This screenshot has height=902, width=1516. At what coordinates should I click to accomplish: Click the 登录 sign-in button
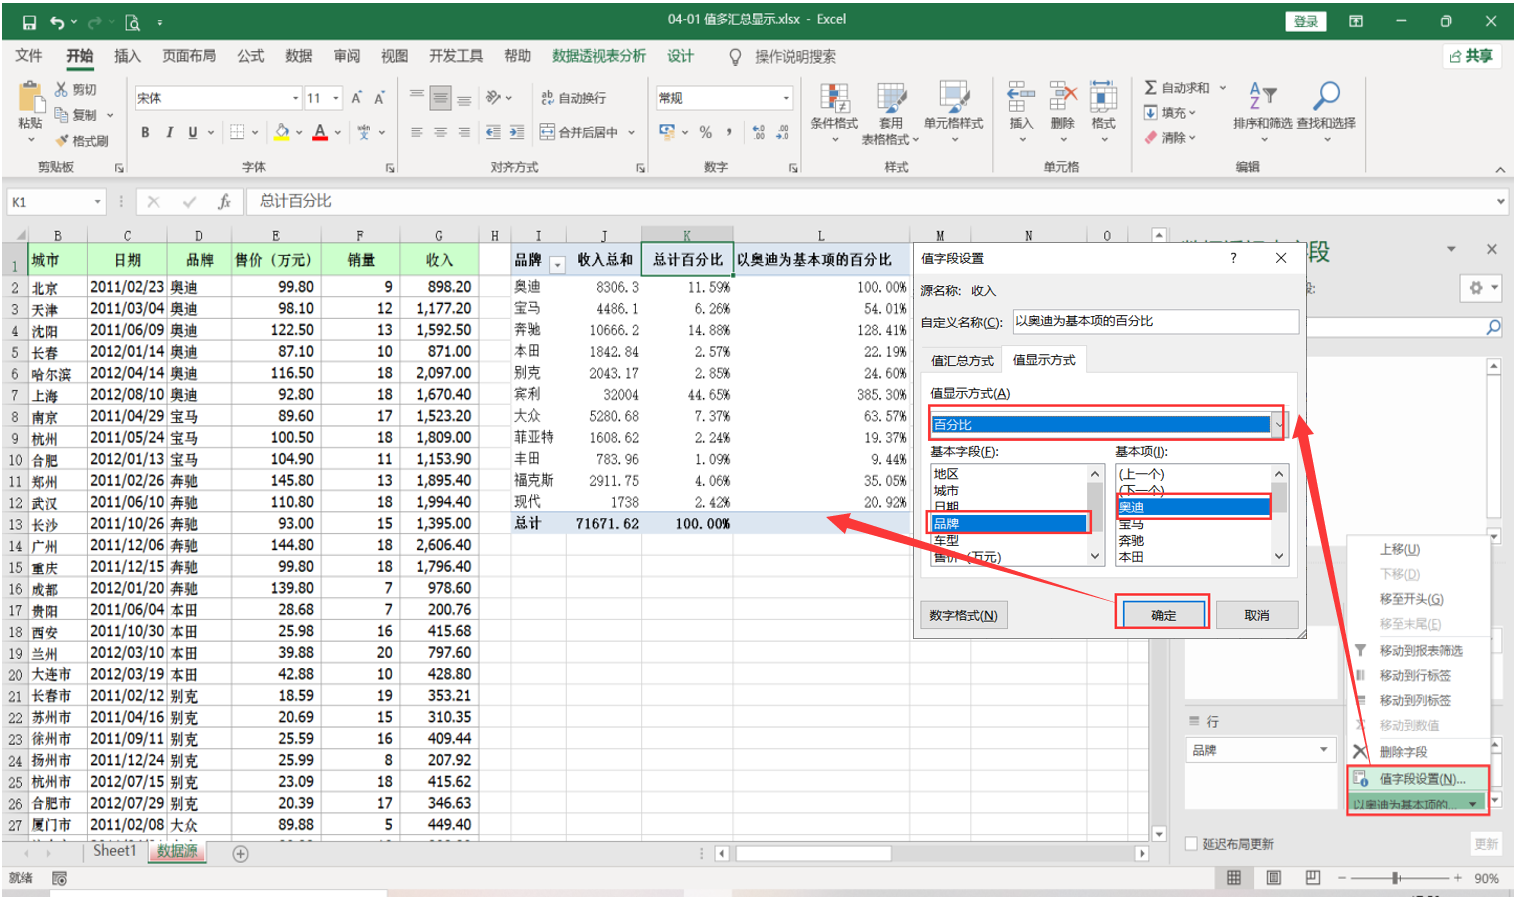1306,22
